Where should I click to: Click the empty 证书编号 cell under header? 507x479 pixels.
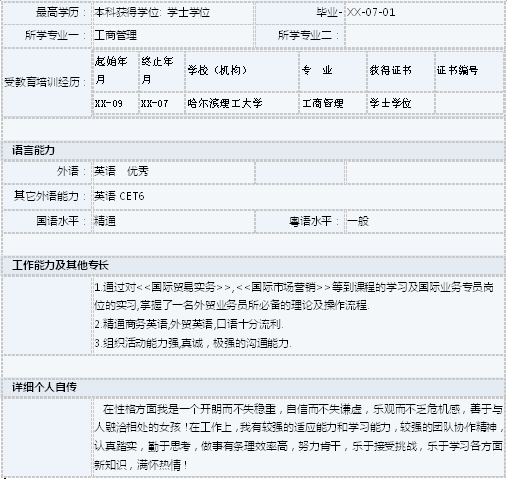pos(469,103)
